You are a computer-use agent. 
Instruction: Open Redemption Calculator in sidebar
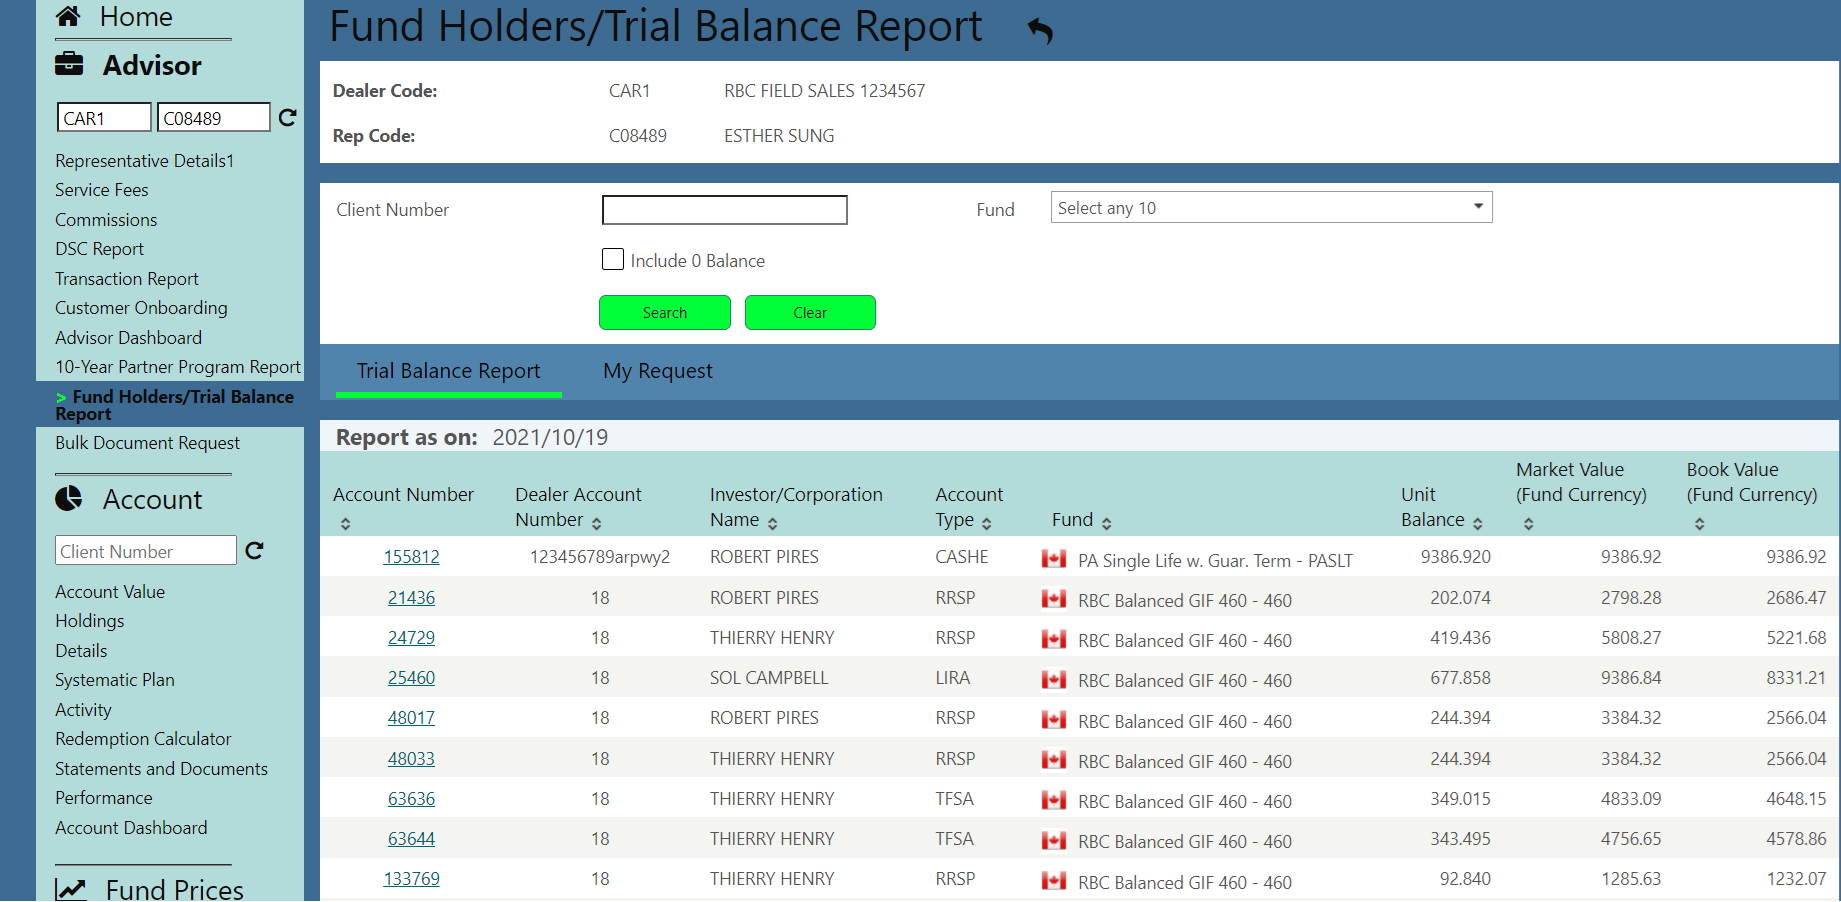[143, 739]
